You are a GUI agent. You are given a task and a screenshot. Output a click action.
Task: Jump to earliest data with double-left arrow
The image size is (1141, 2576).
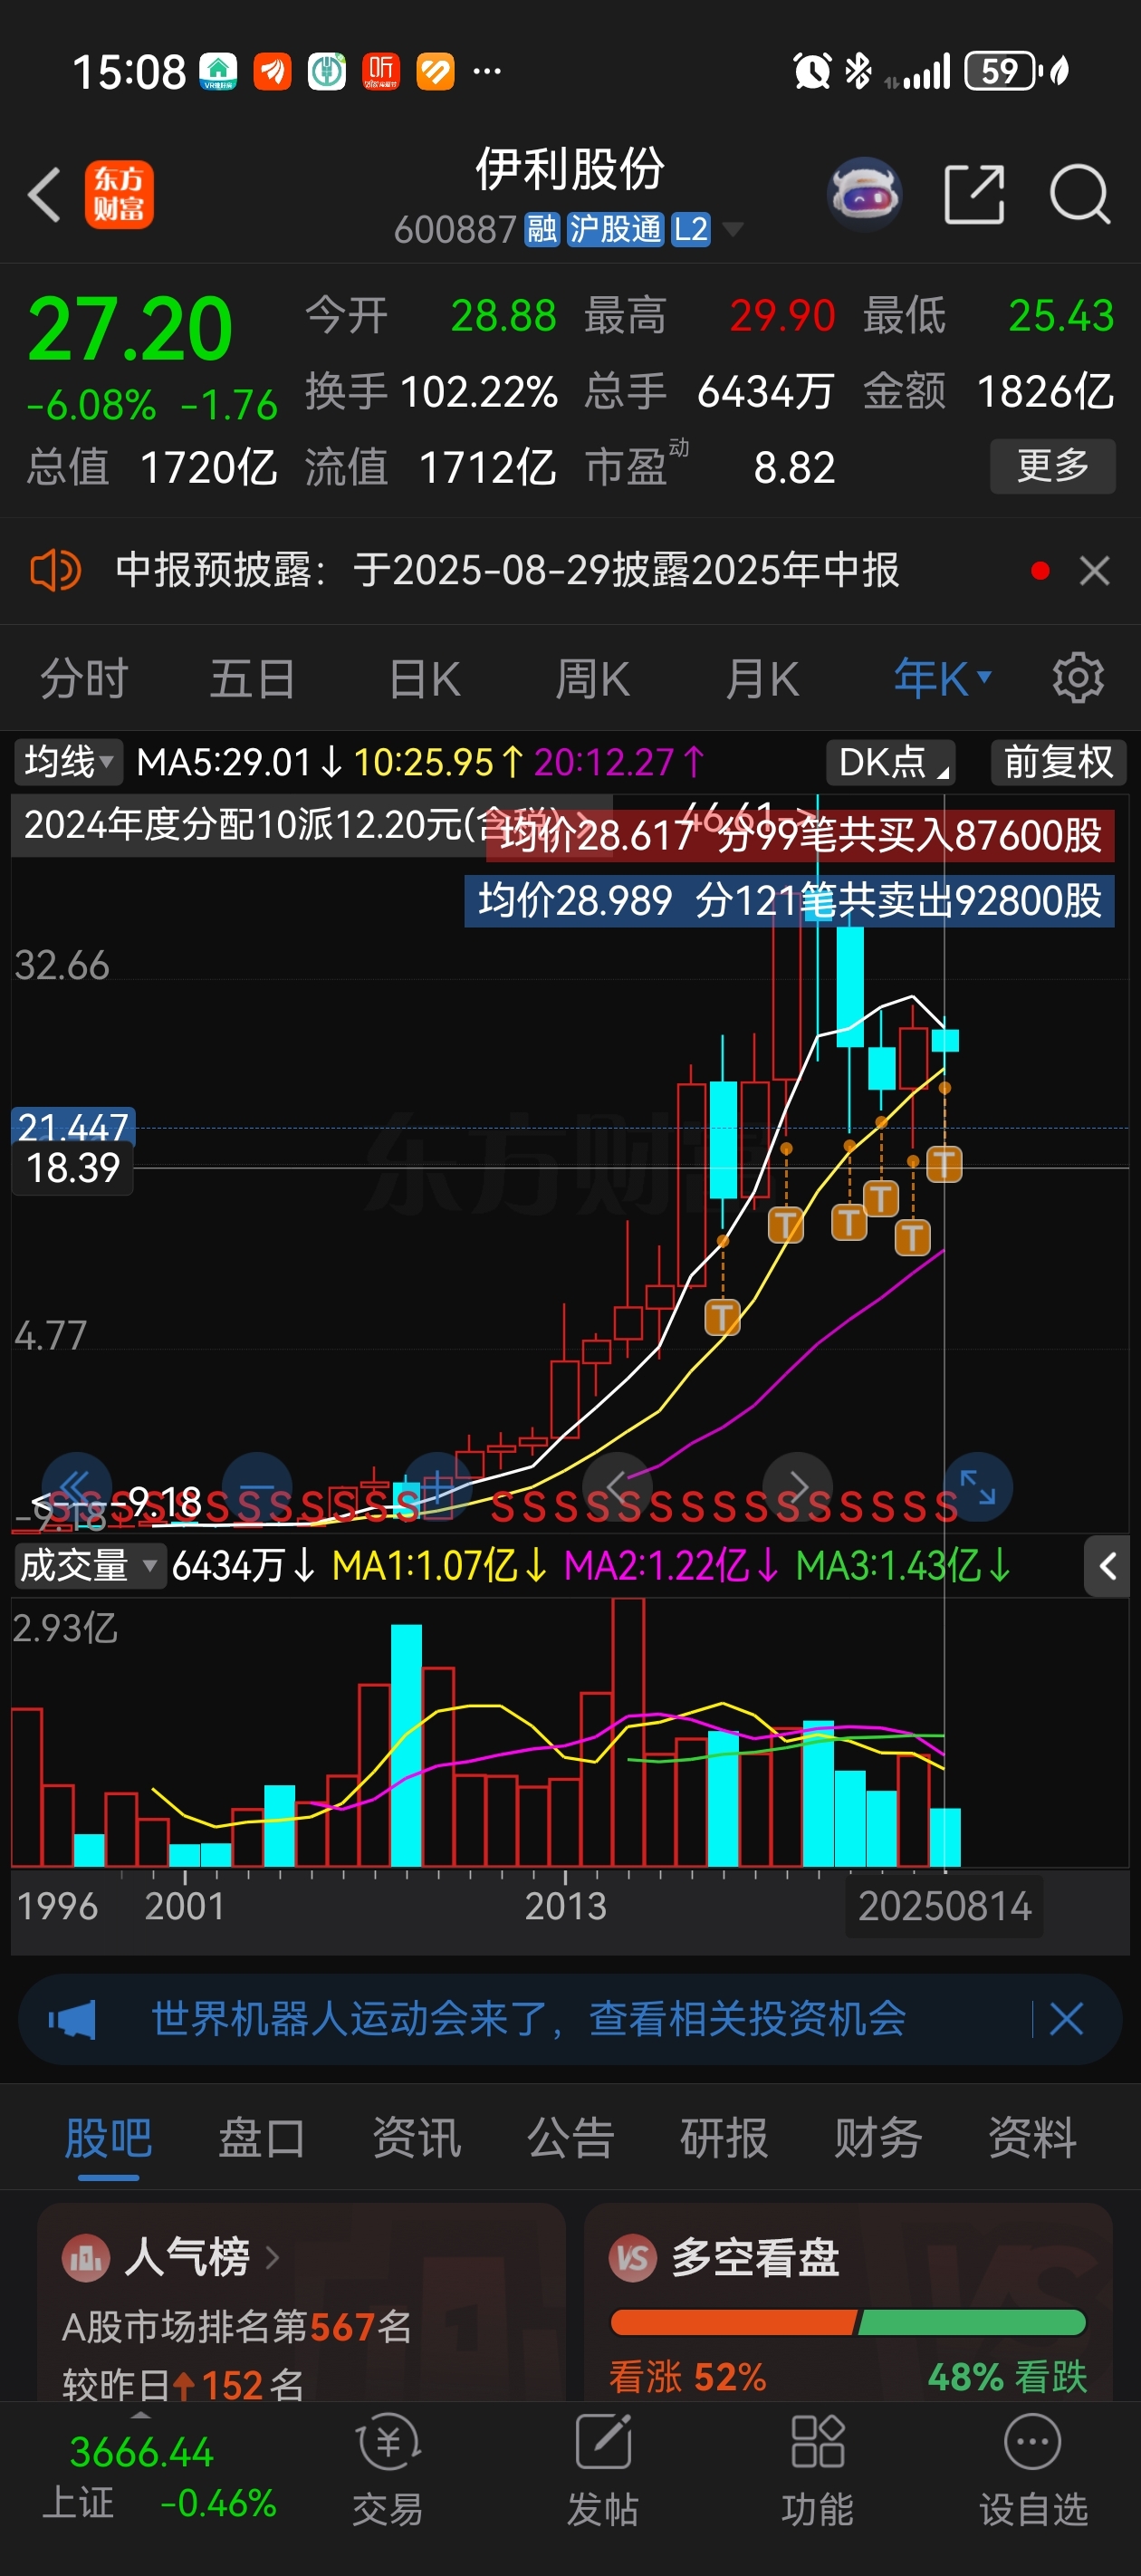76,1487
